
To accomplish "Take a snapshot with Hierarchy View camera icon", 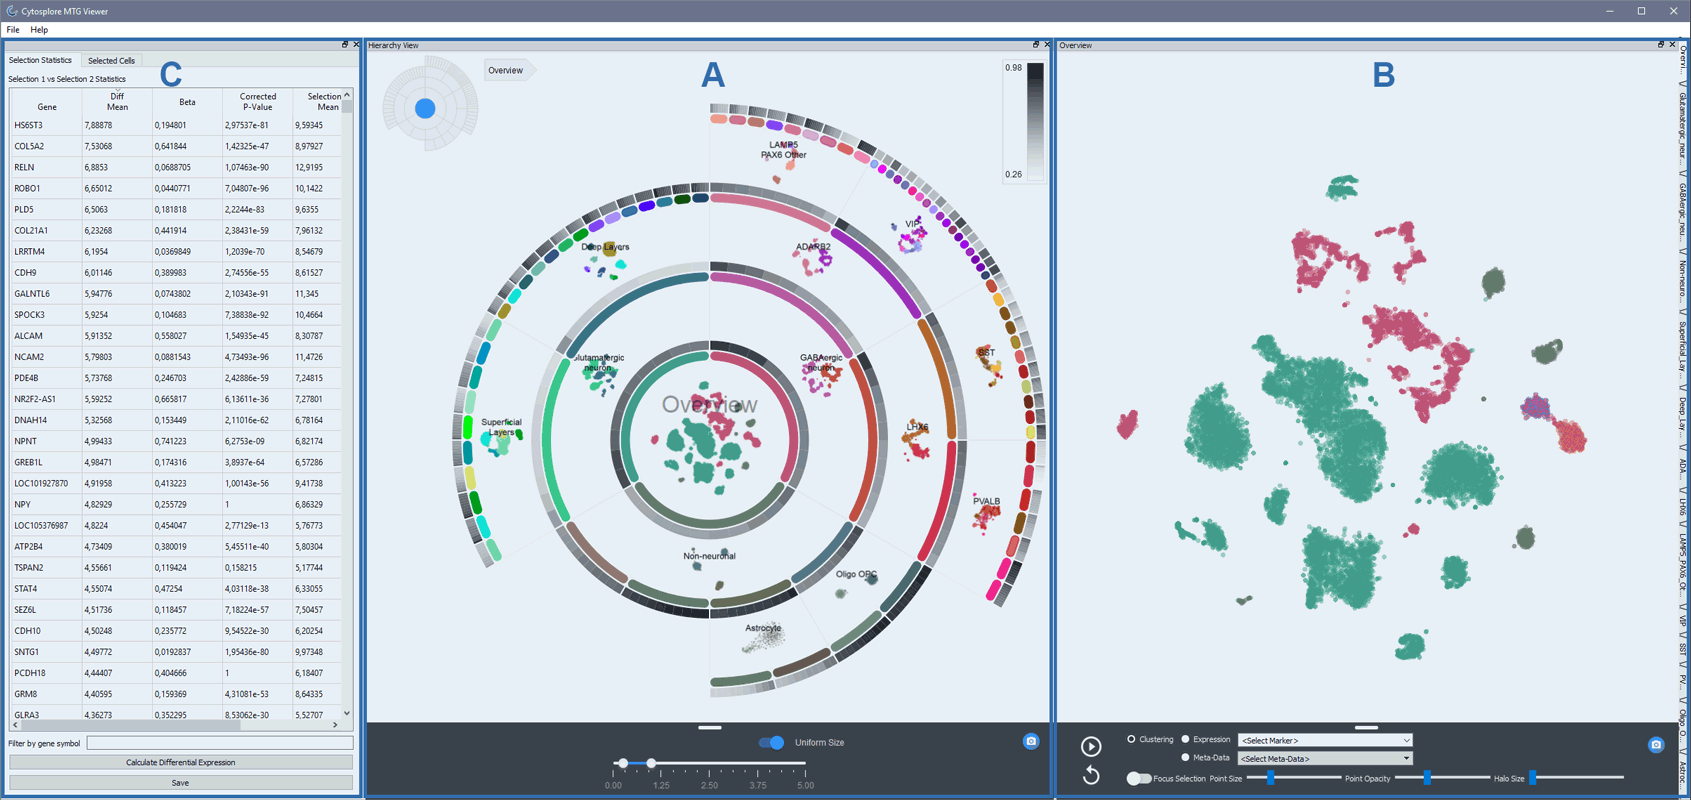I will point(1031,741).
